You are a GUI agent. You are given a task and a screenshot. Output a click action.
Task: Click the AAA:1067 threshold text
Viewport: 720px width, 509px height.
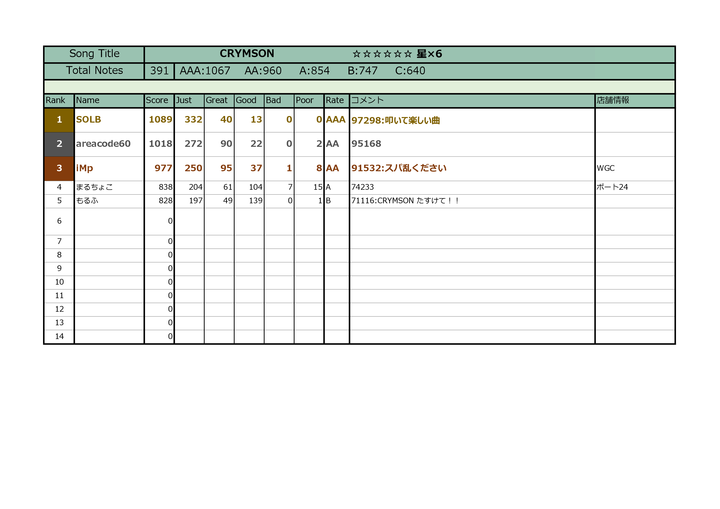click(x=205, y=71)
